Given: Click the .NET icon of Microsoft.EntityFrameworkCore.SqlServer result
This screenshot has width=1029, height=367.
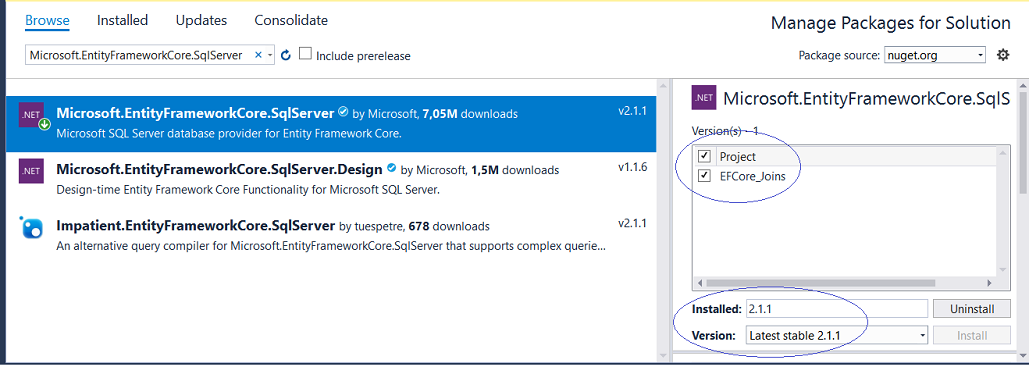Looking at the screenshot, I should [x=32, y=114].
